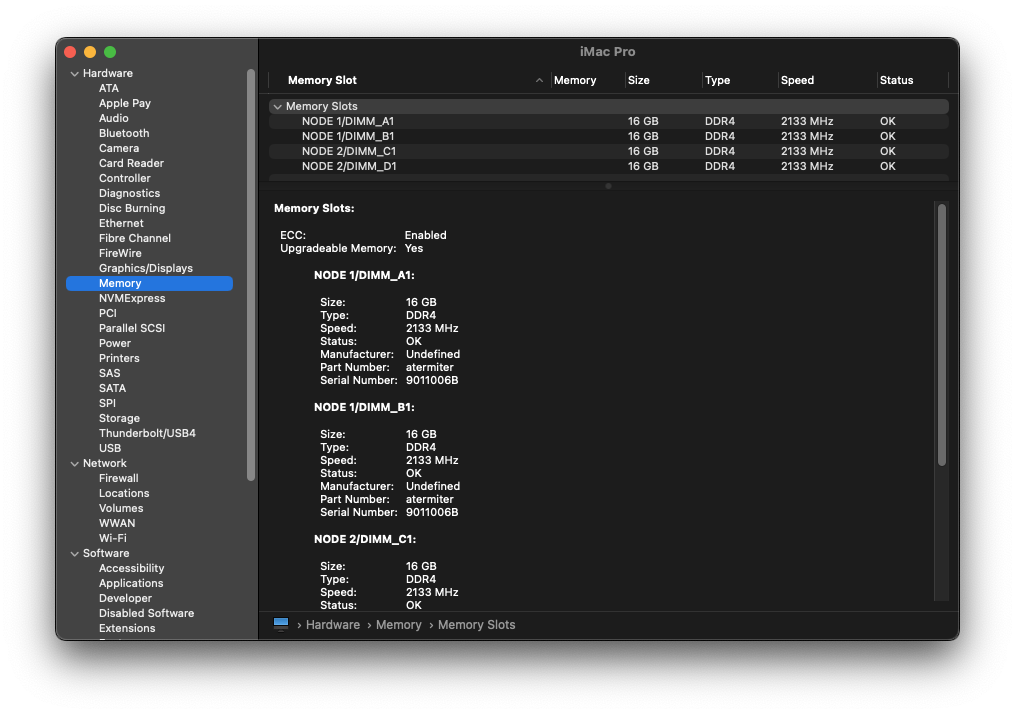1015x714 pixels.
Task: Select SPI in the sidebar
Action: pos(107,403)
